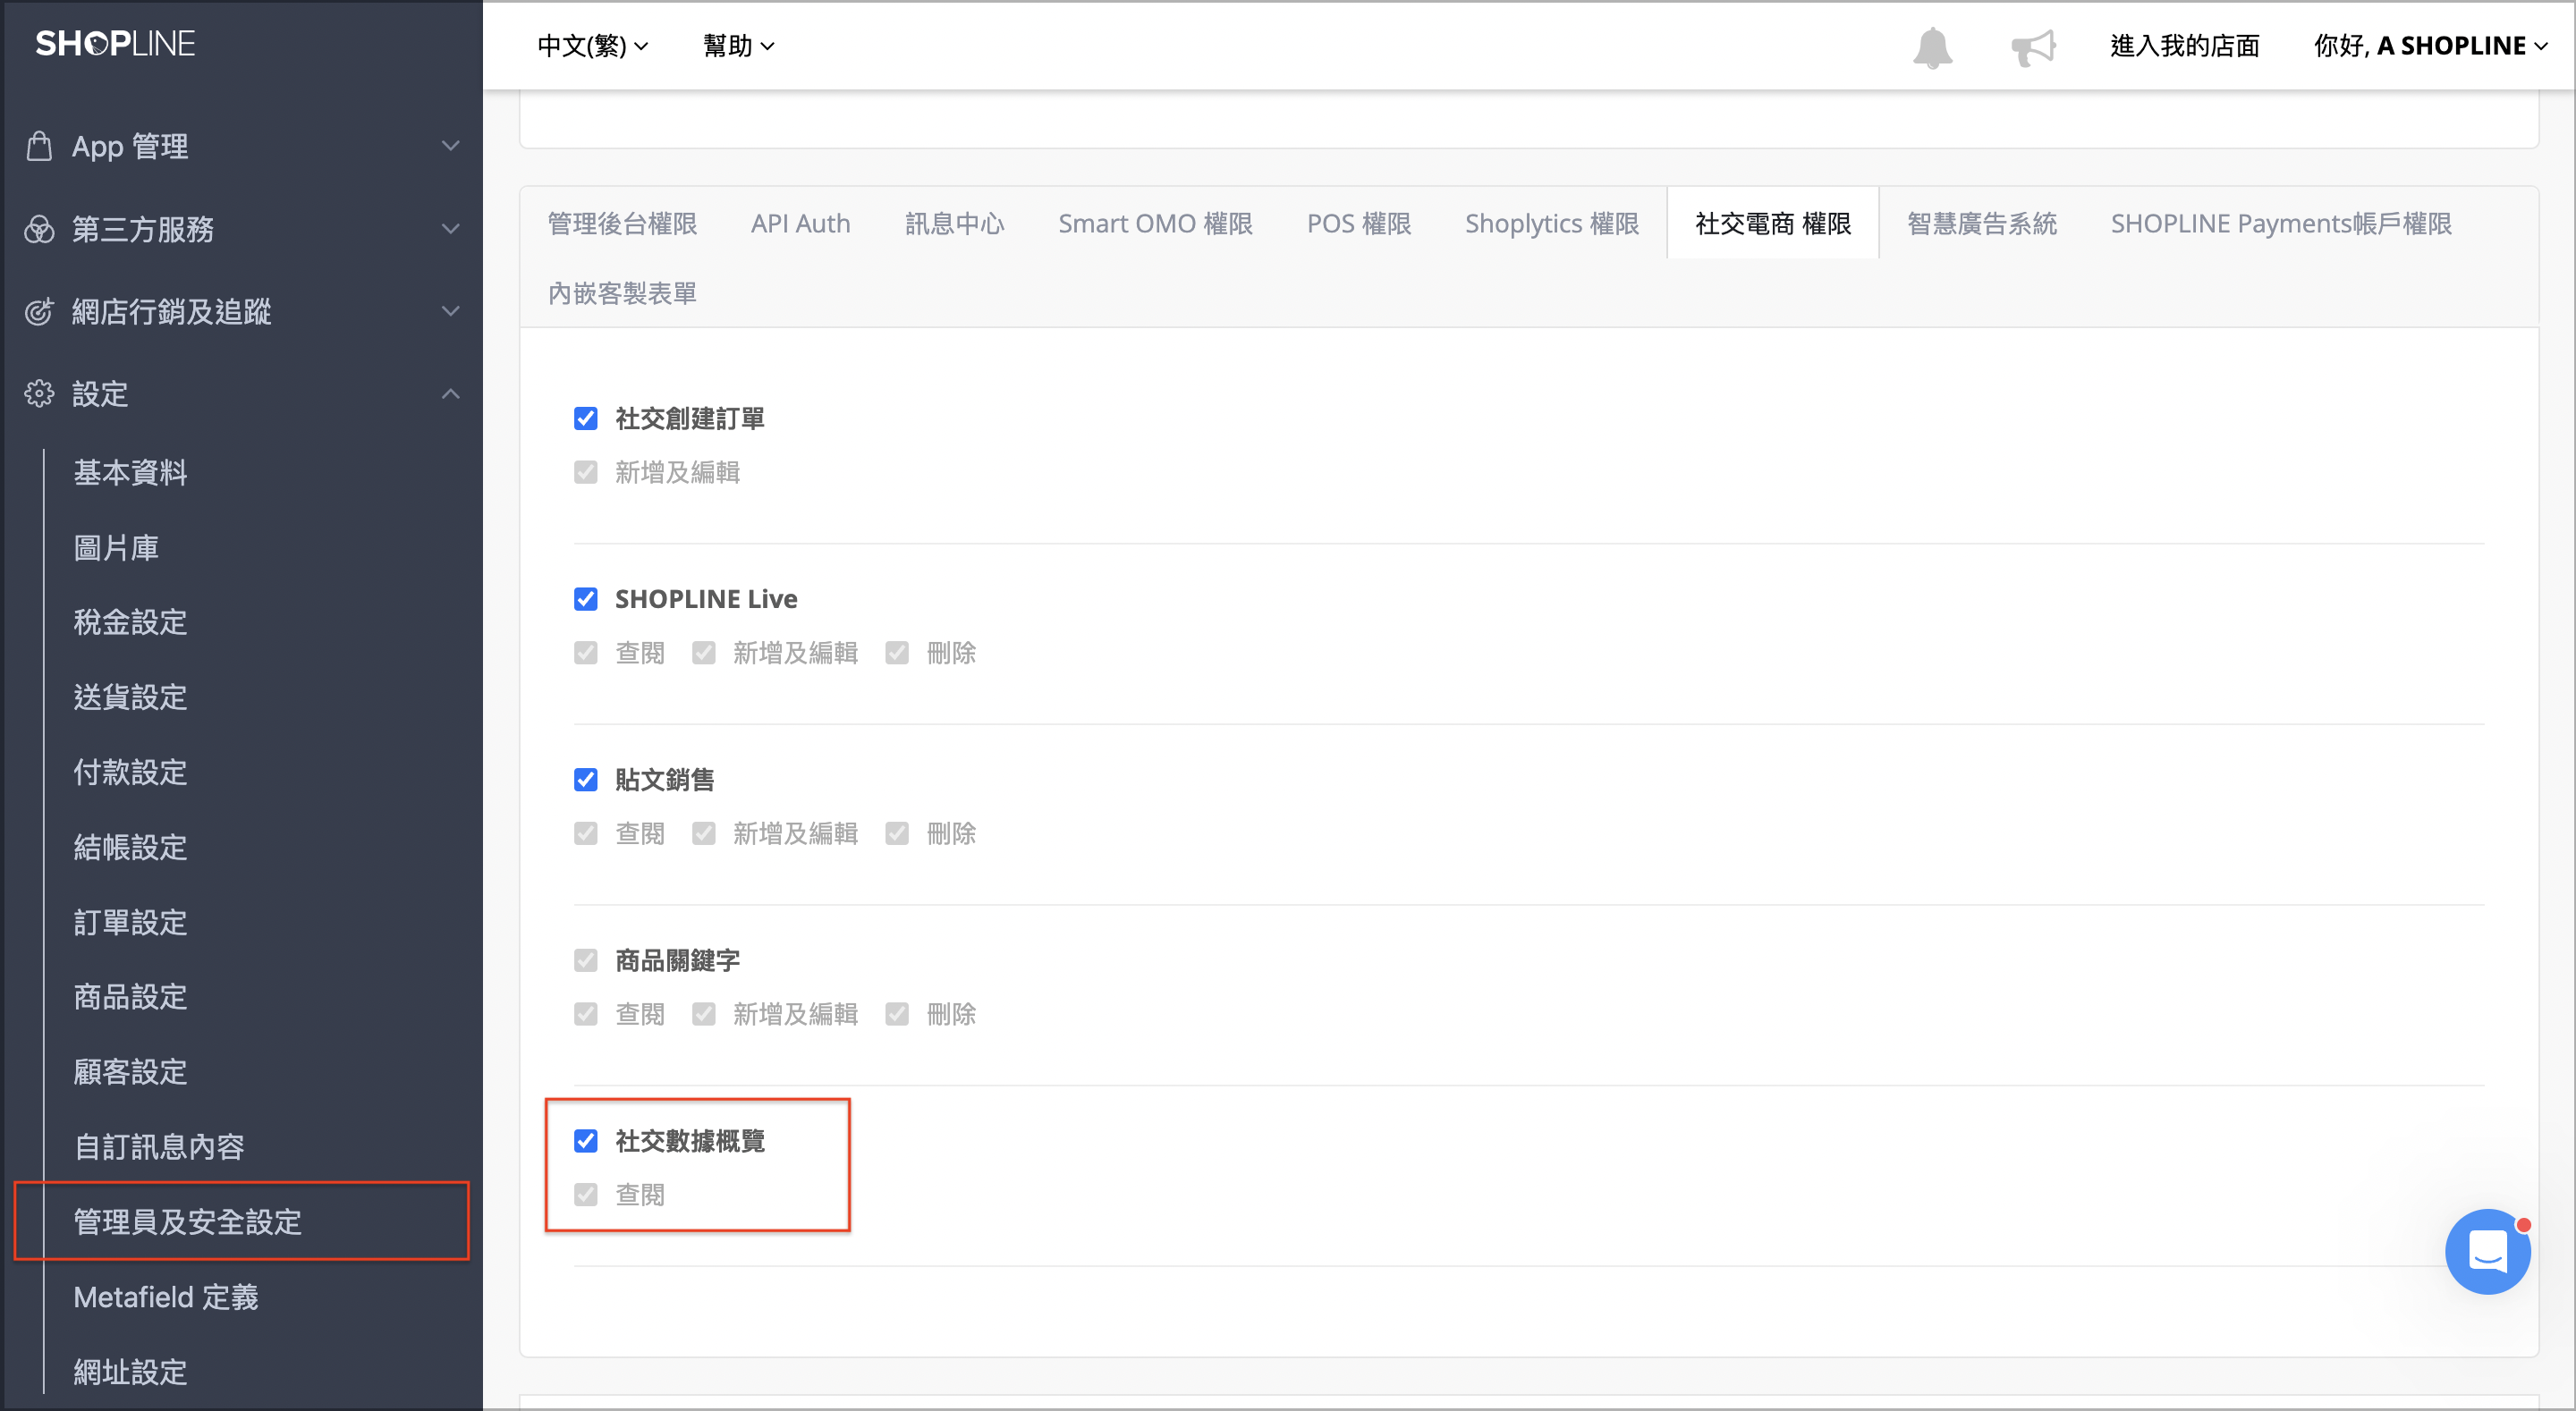The height and width of the screenshot is (1411, 2576).
Task: Open the announcements megaphone icon
Action: (2033, 47)
